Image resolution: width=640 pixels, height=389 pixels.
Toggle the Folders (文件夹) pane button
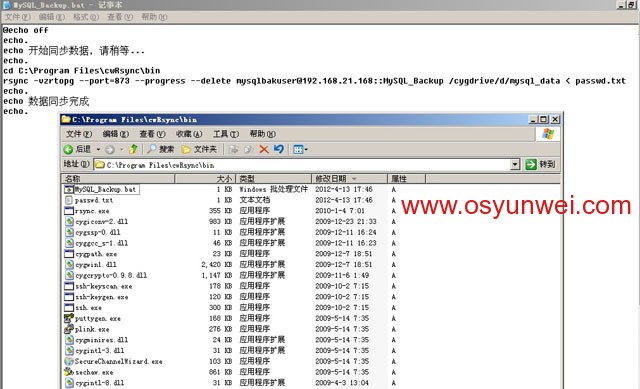pos(199,149)
